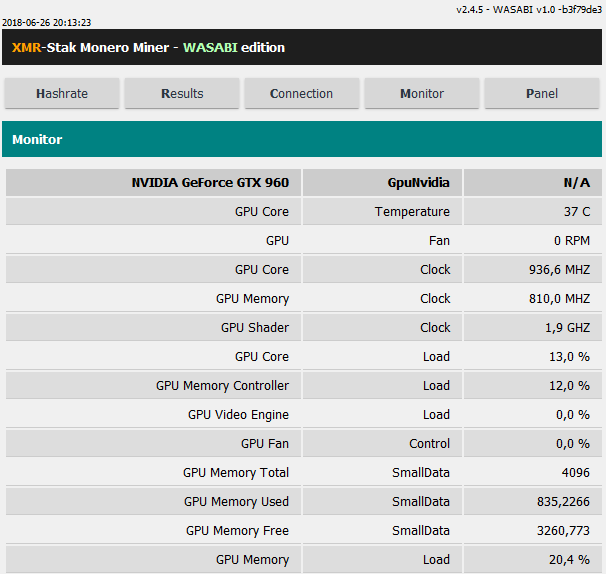Viewport: 606px width, 577px height.
Task: Click the GPU Shader row label
Action: pyautogui.click(x=255, y=327)
